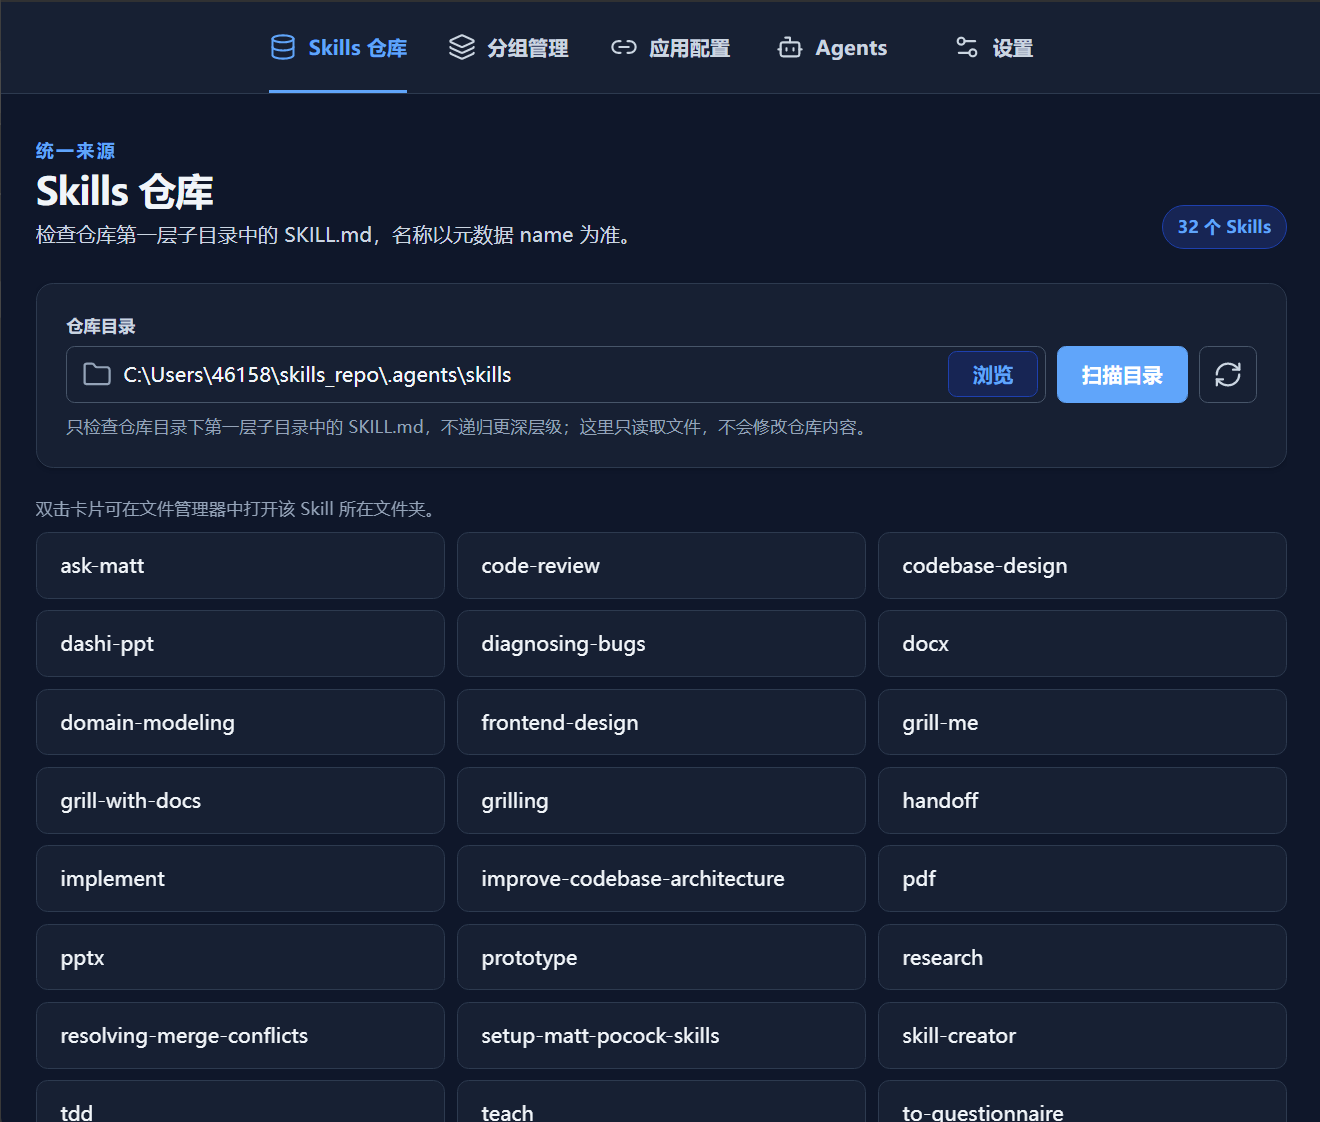This screenshot has width=1320, height=1122.
Task: Open the 应用配置 tab
Action: (x=670, y=48)
